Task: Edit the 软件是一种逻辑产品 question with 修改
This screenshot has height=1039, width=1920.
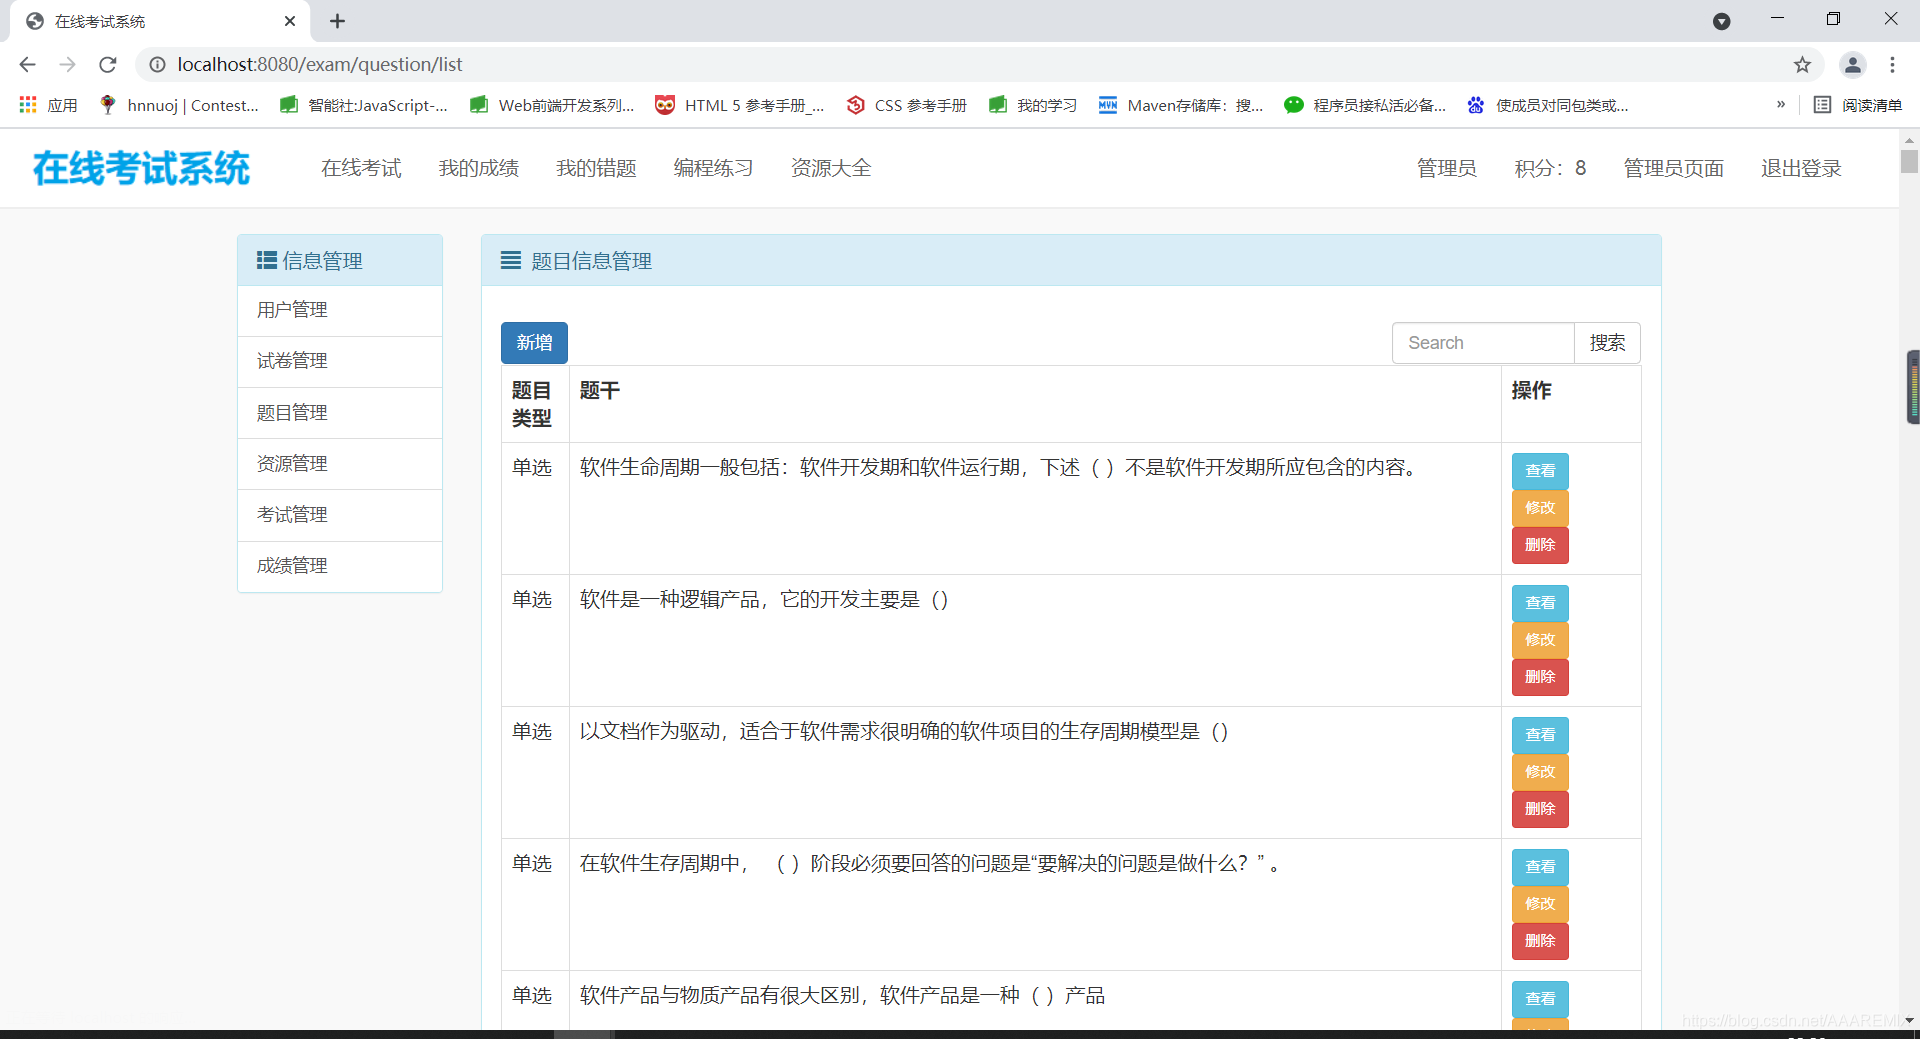Action: (1540, 640)
